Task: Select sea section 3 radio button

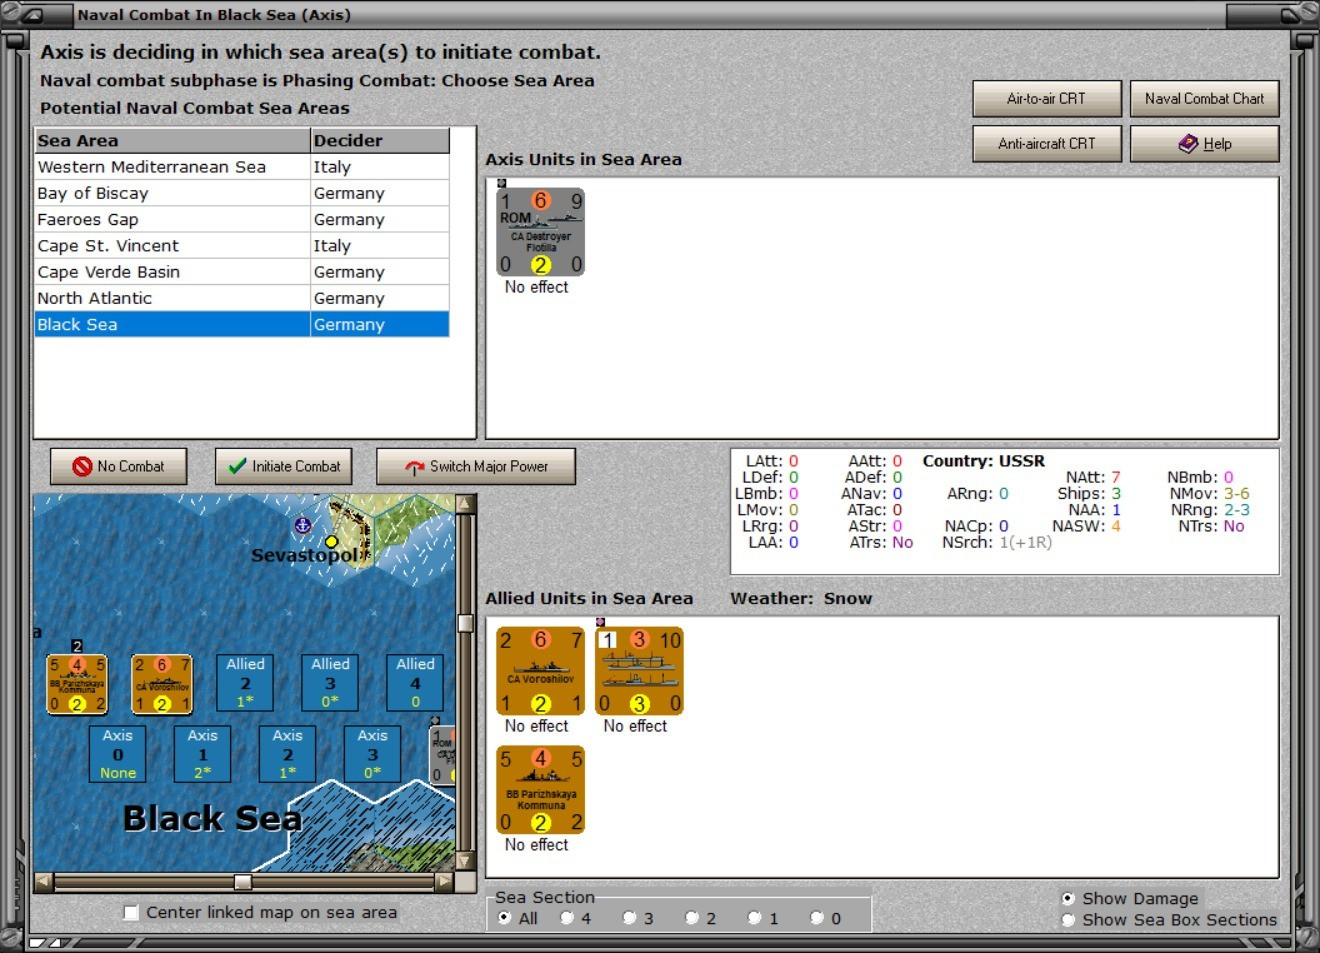Action: tap(629, 918)
